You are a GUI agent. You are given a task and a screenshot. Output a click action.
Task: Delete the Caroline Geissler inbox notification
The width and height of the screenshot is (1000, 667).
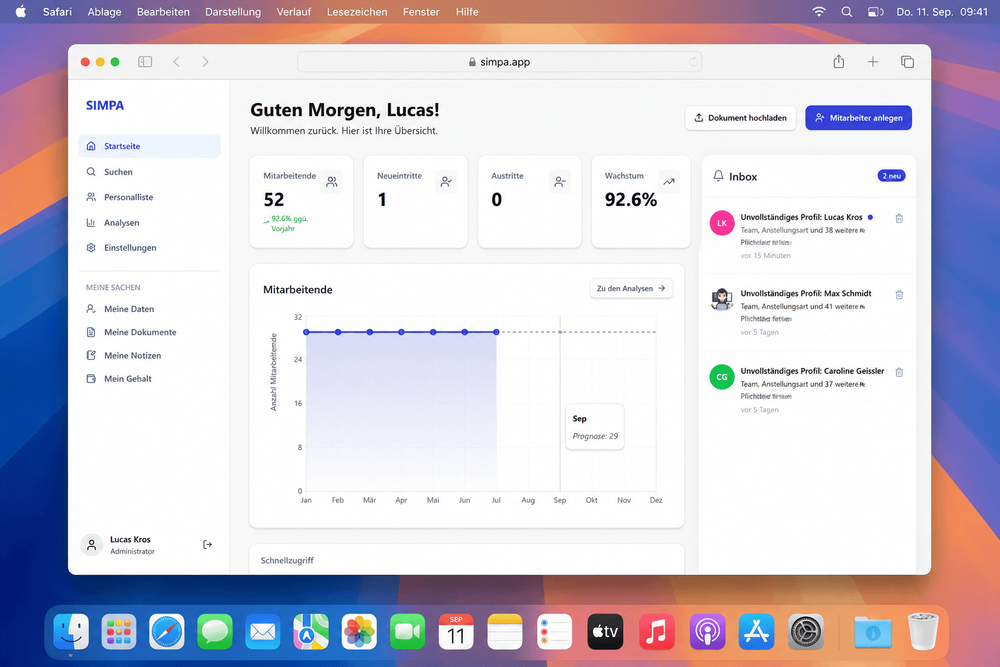[x=899, y=372]
